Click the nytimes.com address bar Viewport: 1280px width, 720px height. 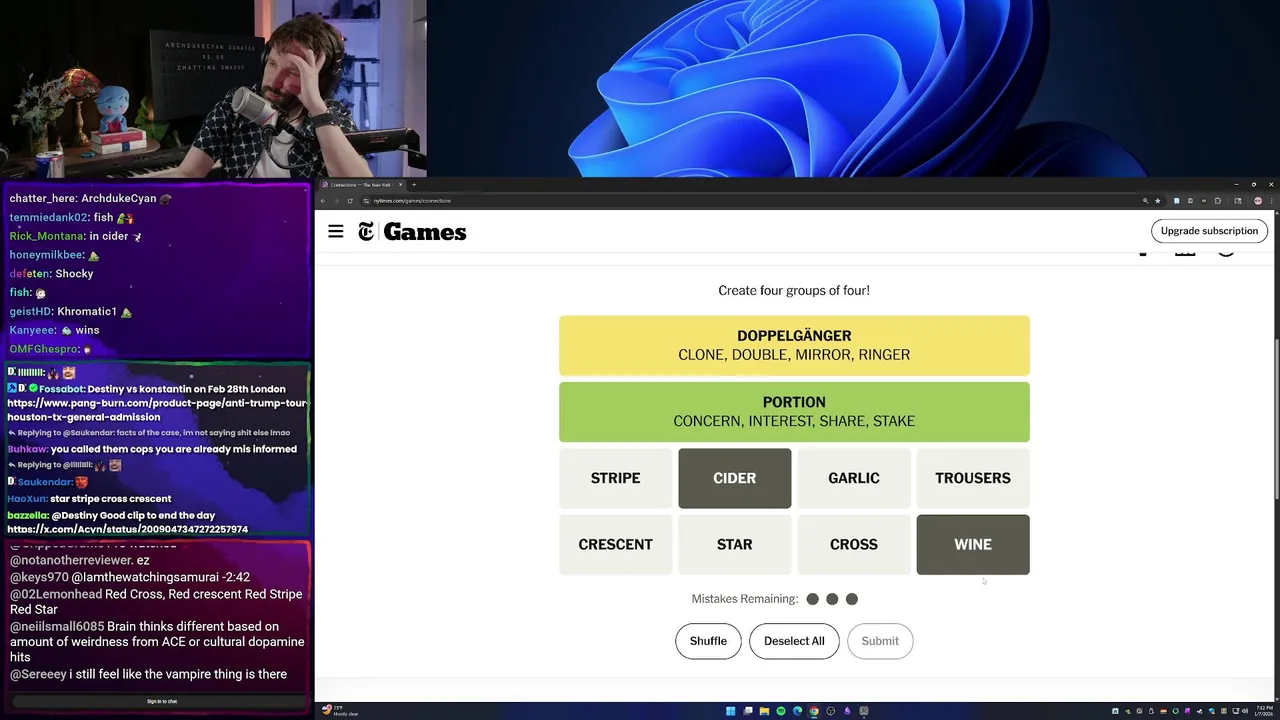coord(750,201)
